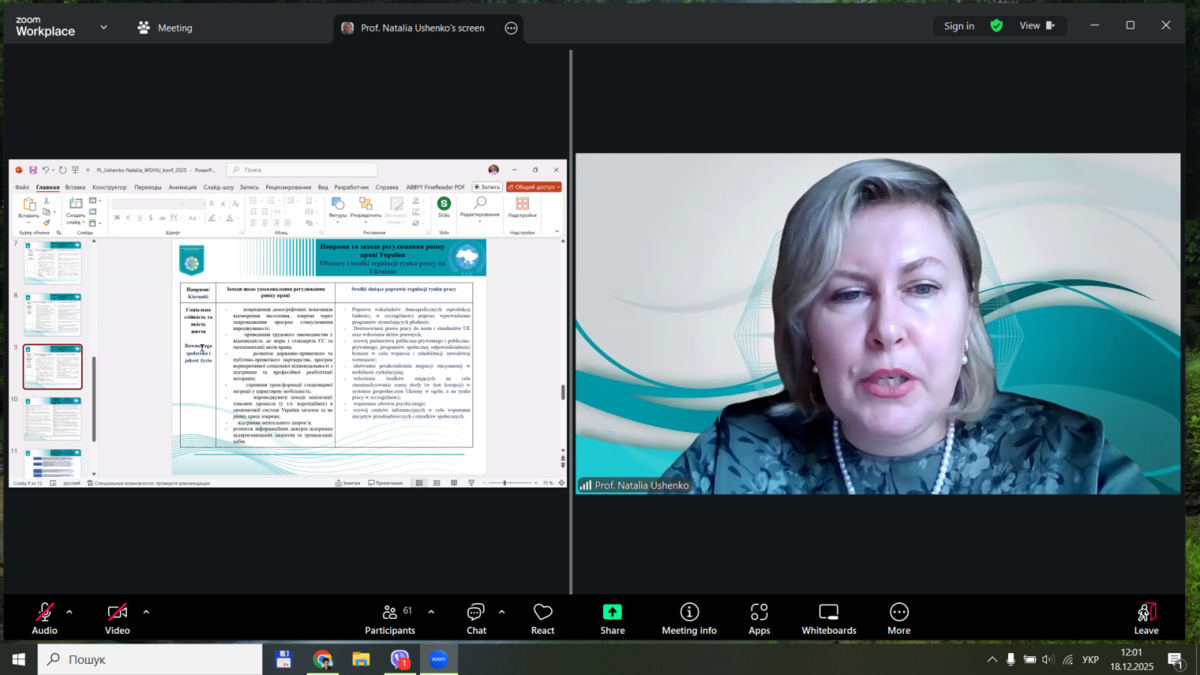Switch to the Meeting tab

point(165,28)
